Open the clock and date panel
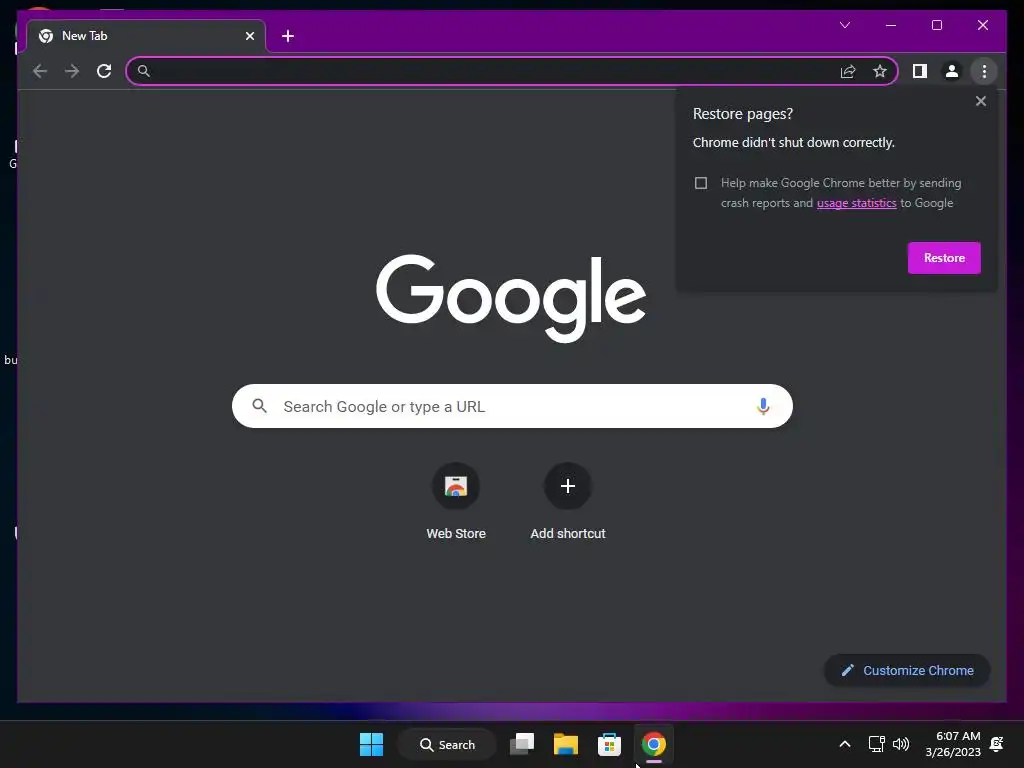Image resolution: width=1024 pixels, height=768 pixels. 953,744
